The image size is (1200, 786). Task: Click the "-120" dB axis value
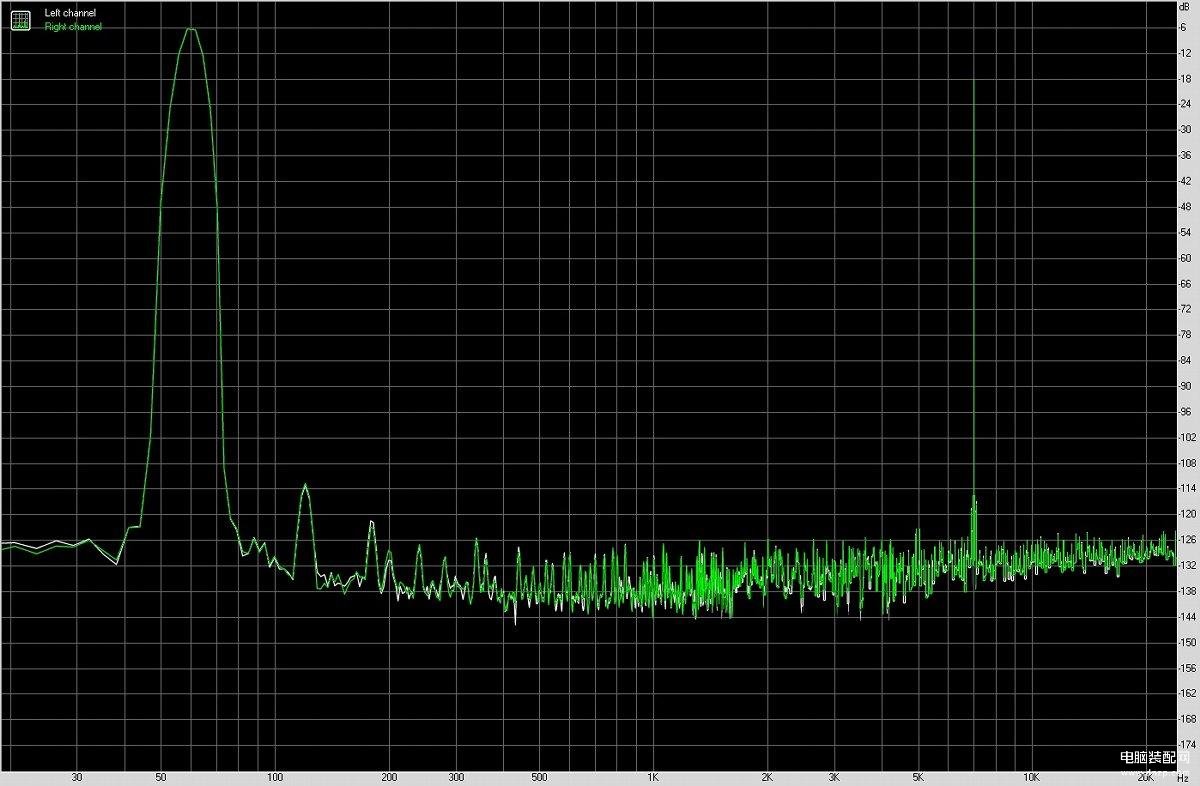click(x=1187, y=514)
